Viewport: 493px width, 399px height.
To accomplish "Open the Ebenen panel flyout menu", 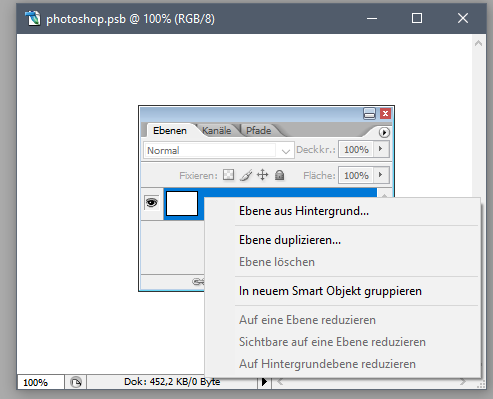I will pyautogui.click(x=384, y=132).
